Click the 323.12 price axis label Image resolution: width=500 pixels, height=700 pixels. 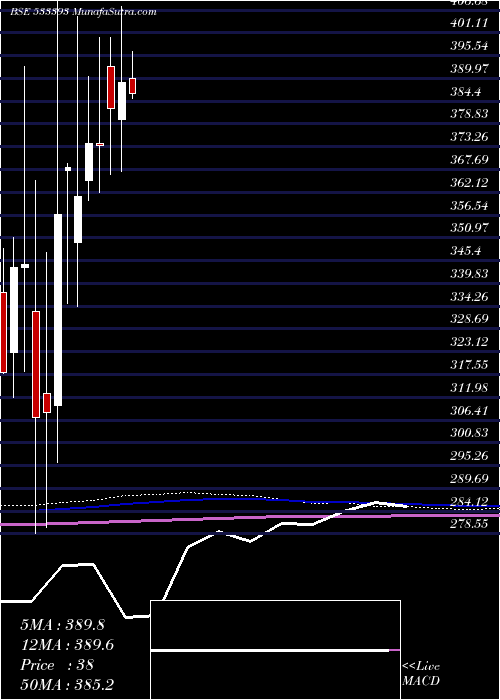point(469,342)
